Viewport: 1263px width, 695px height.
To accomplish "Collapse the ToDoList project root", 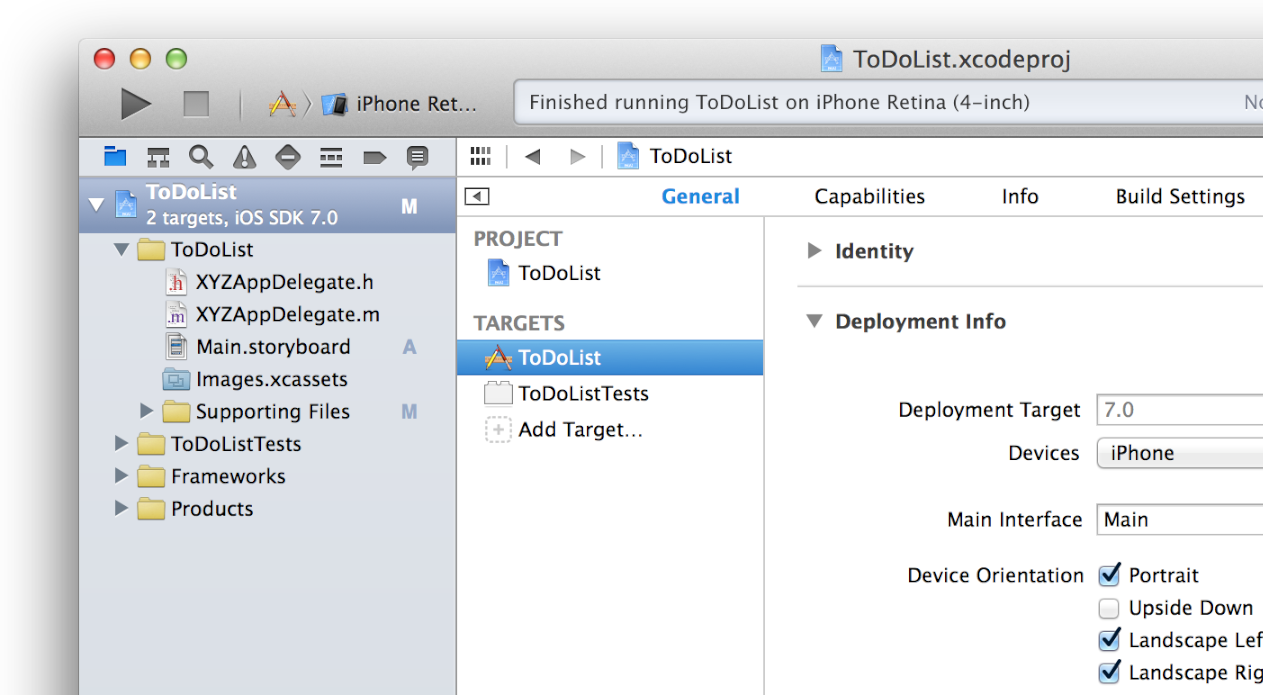I will coord(96,205).
